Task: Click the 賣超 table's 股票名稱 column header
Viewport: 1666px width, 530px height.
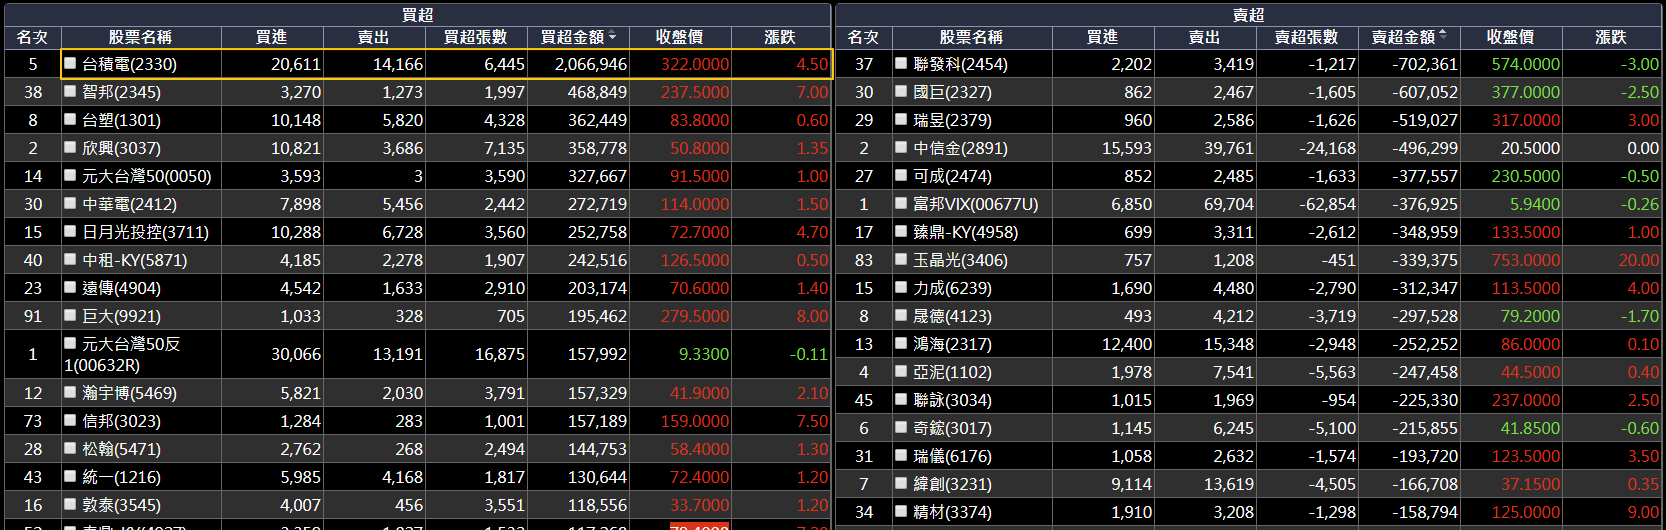Action: pos(971,37)
